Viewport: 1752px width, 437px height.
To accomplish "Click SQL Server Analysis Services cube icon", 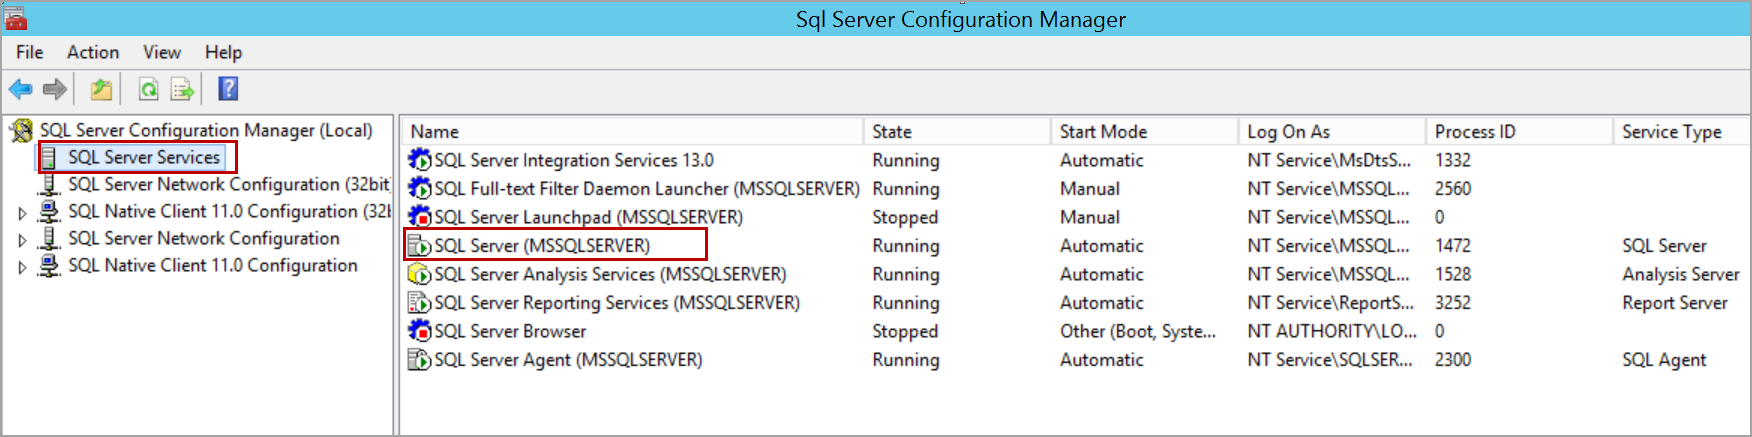I will click(x=419, y=274).
